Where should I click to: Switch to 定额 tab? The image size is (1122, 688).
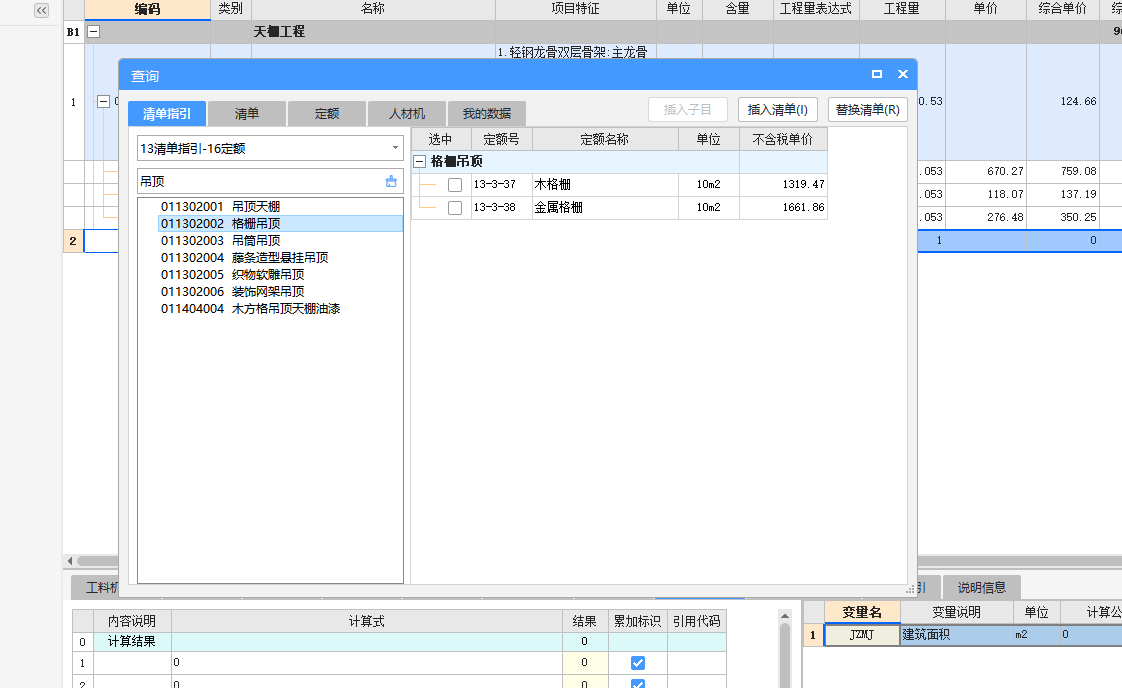[327, 113]
